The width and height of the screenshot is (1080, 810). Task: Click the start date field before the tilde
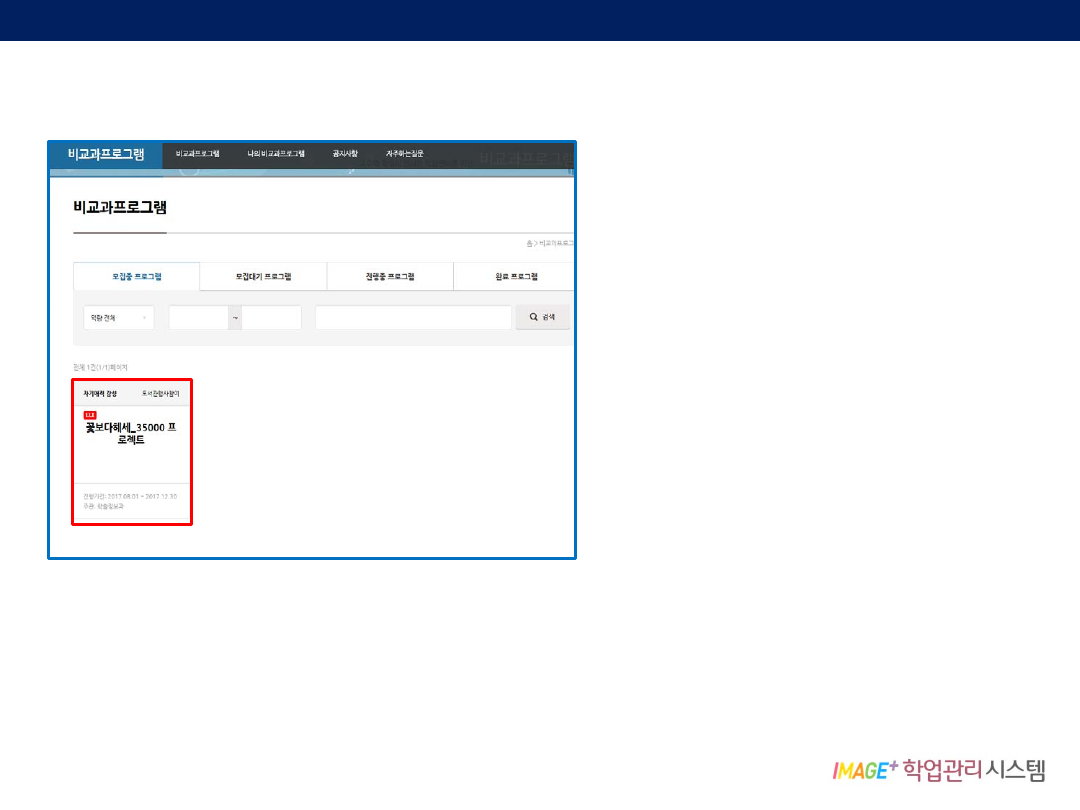pyautogui.click(x=198, y=318)
